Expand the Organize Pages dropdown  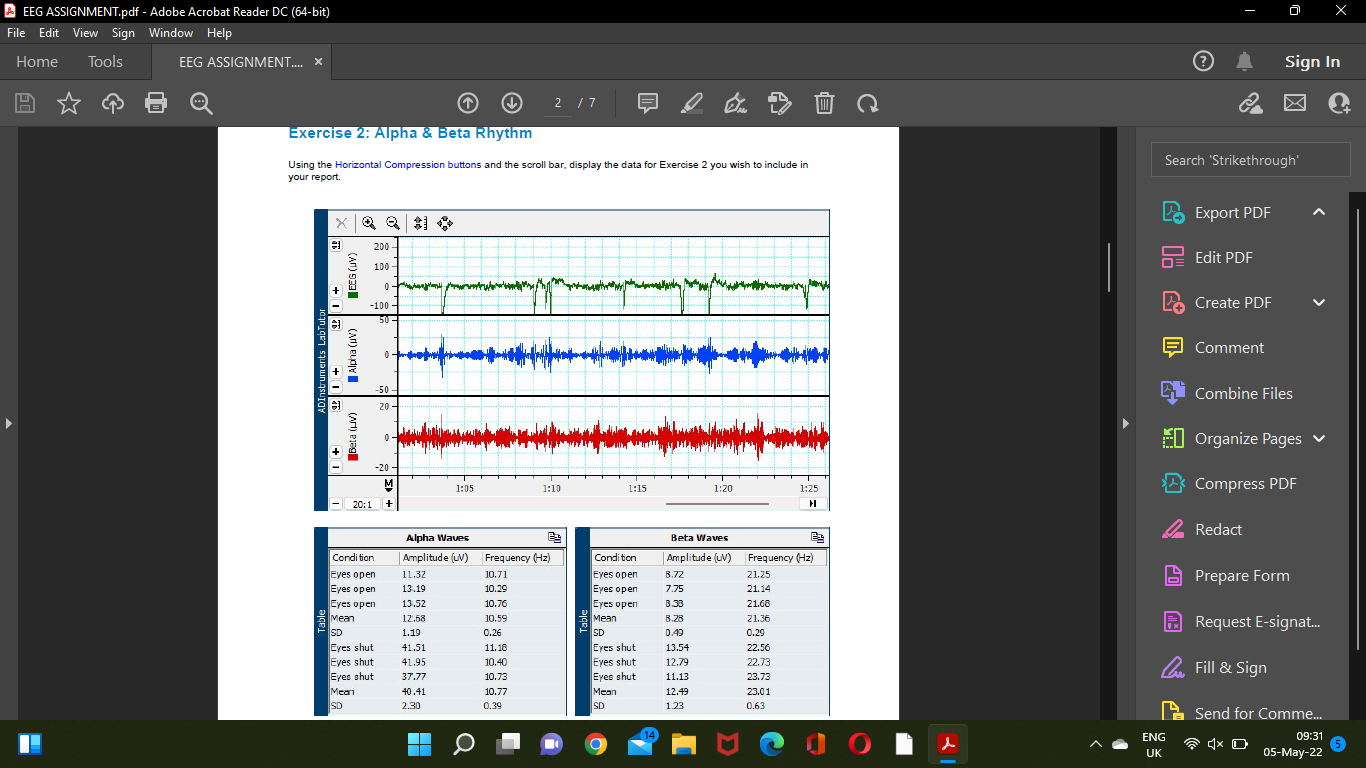pyautogui.click(x=1318, y=438)
